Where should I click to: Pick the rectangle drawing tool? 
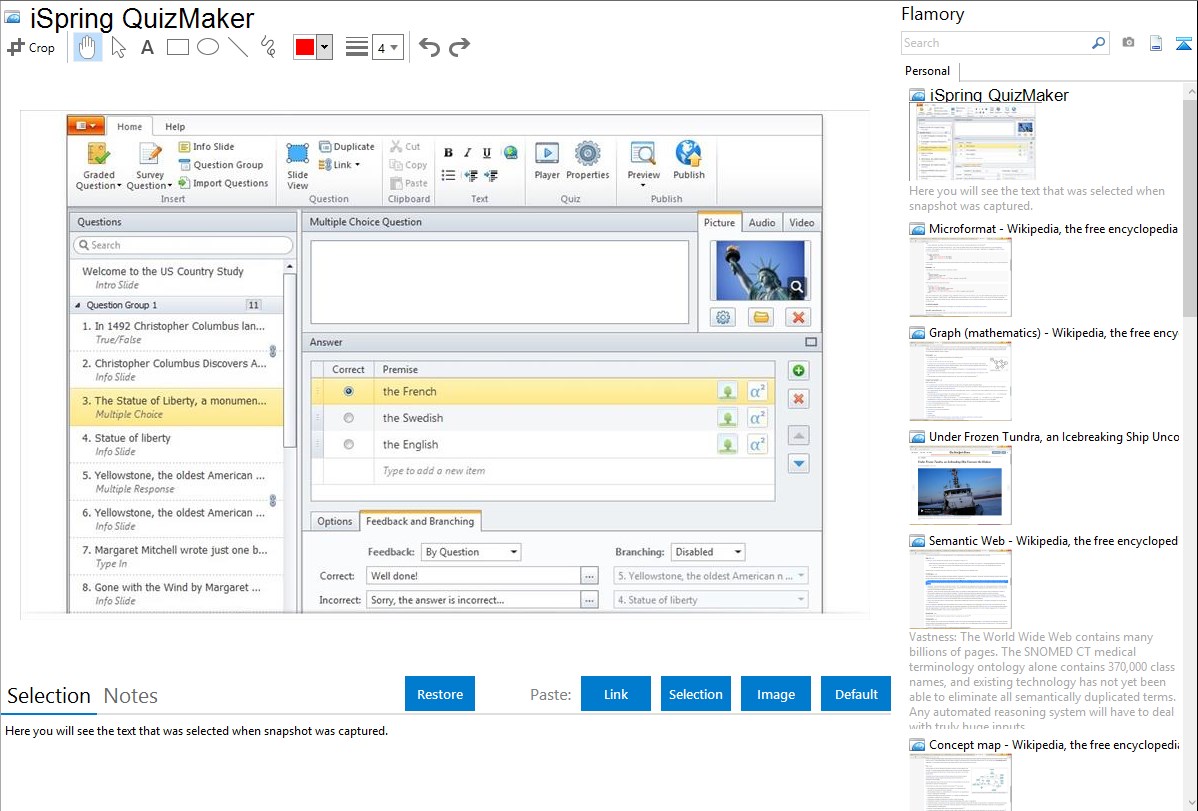pos(178,47)
